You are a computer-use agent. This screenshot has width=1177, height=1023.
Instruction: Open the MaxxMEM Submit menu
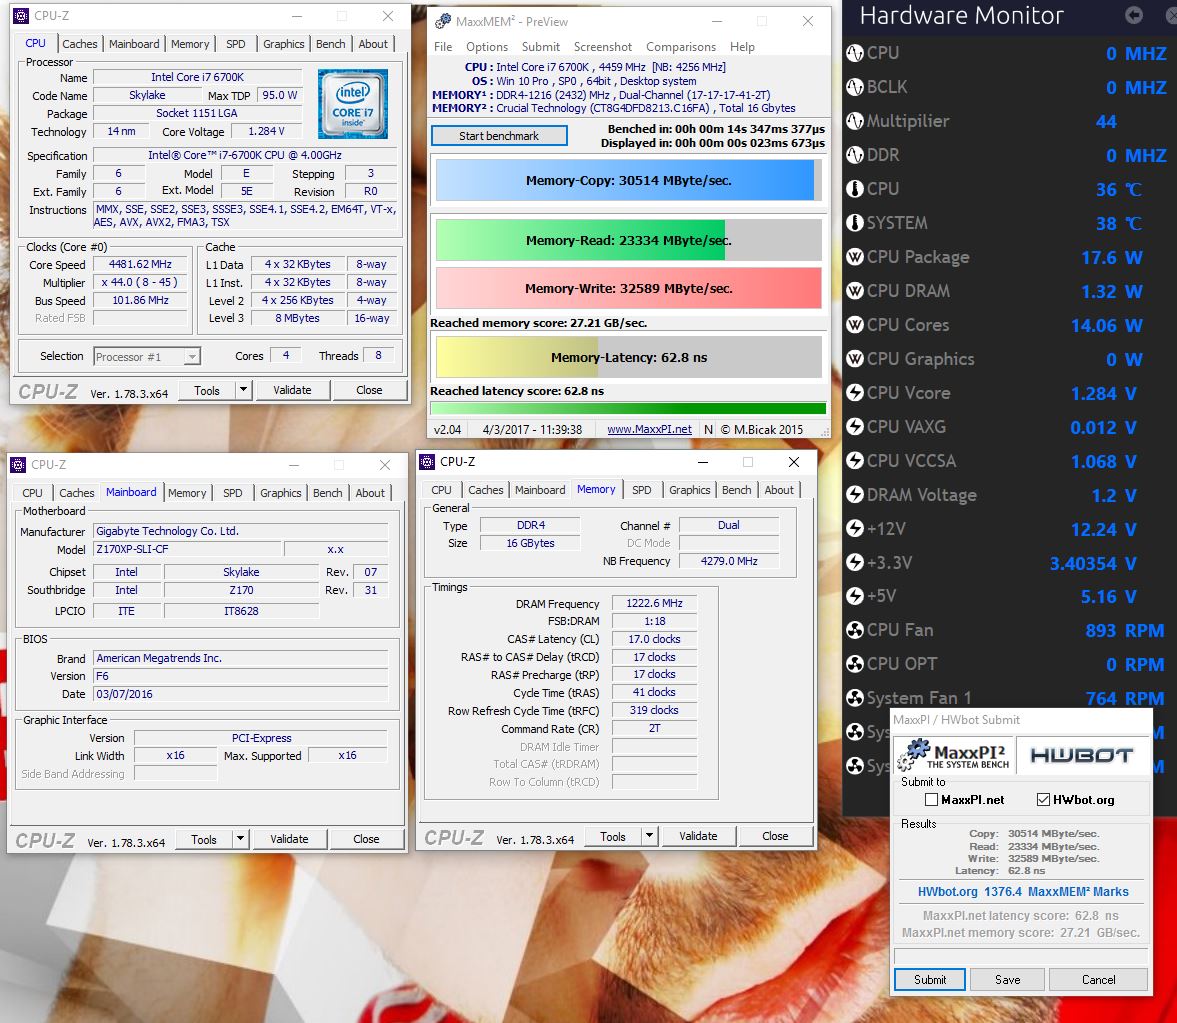(540, 47)
